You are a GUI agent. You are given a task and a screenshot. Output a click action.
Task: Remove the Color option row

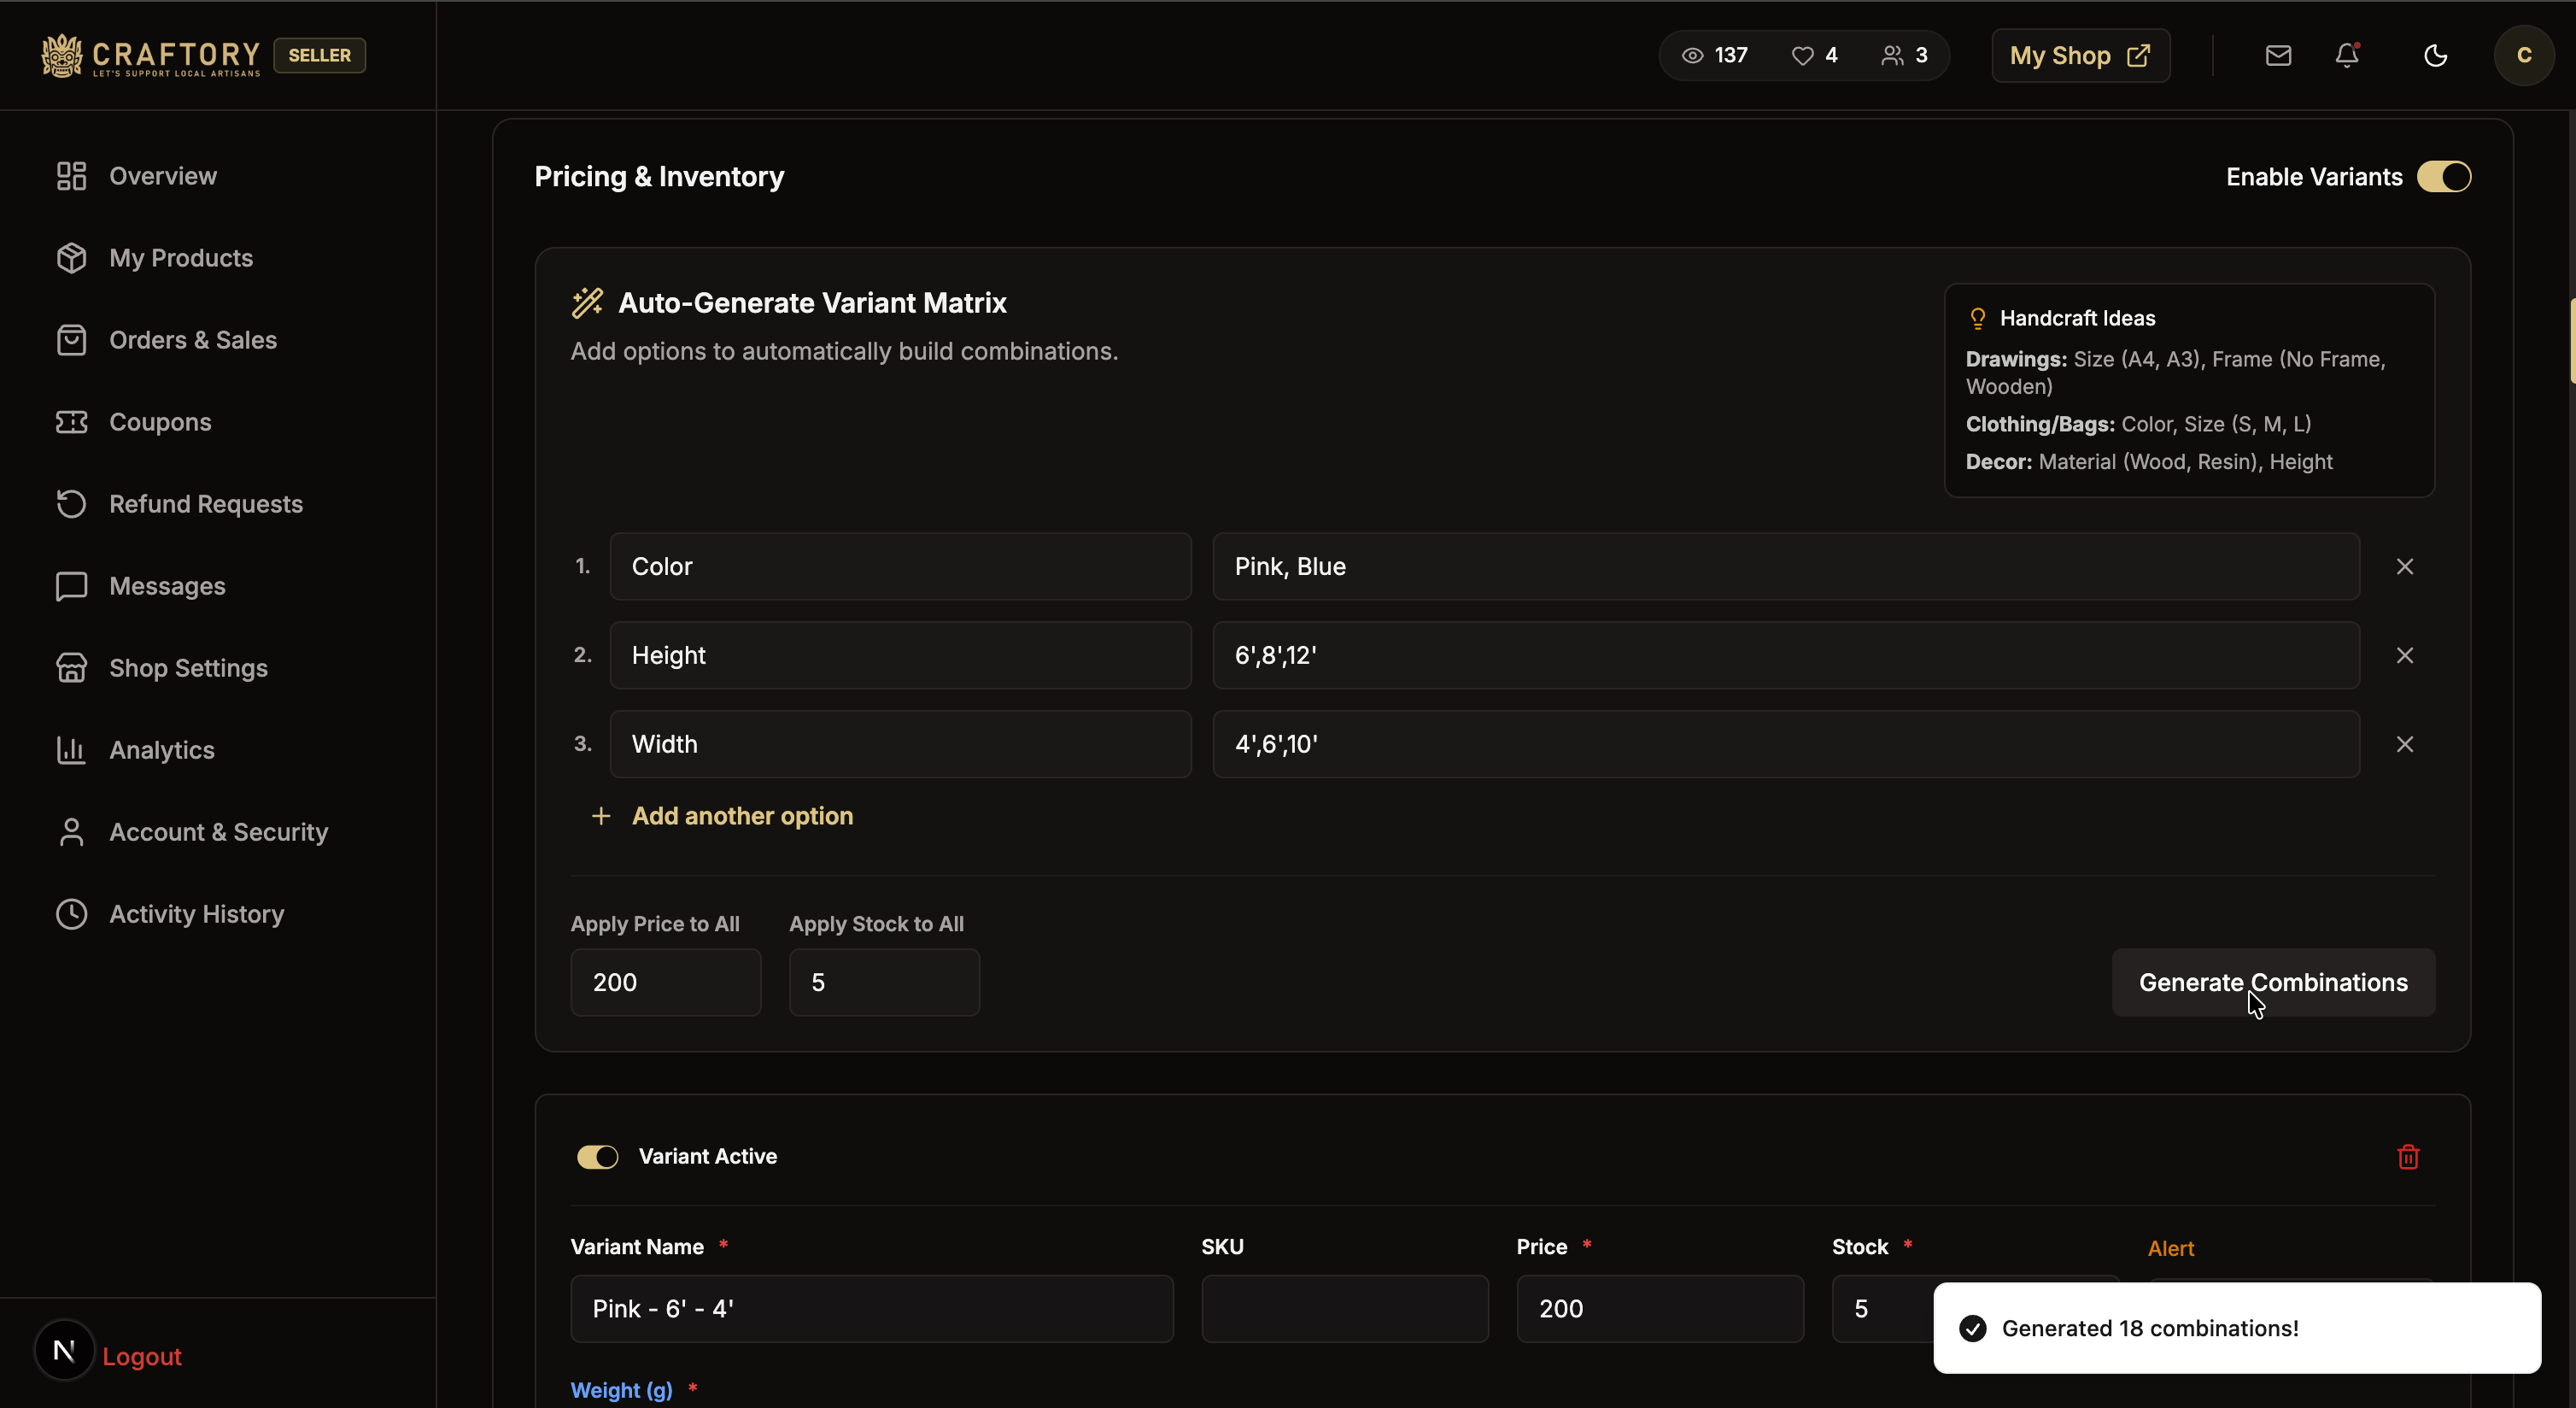coord(2405,566)
